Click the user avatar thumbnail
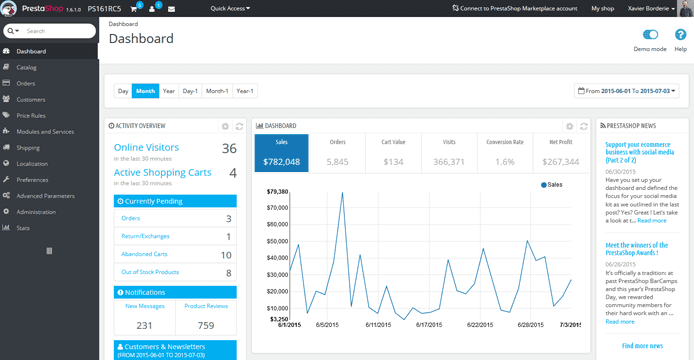Screen dimensions: 694x360 686,8
